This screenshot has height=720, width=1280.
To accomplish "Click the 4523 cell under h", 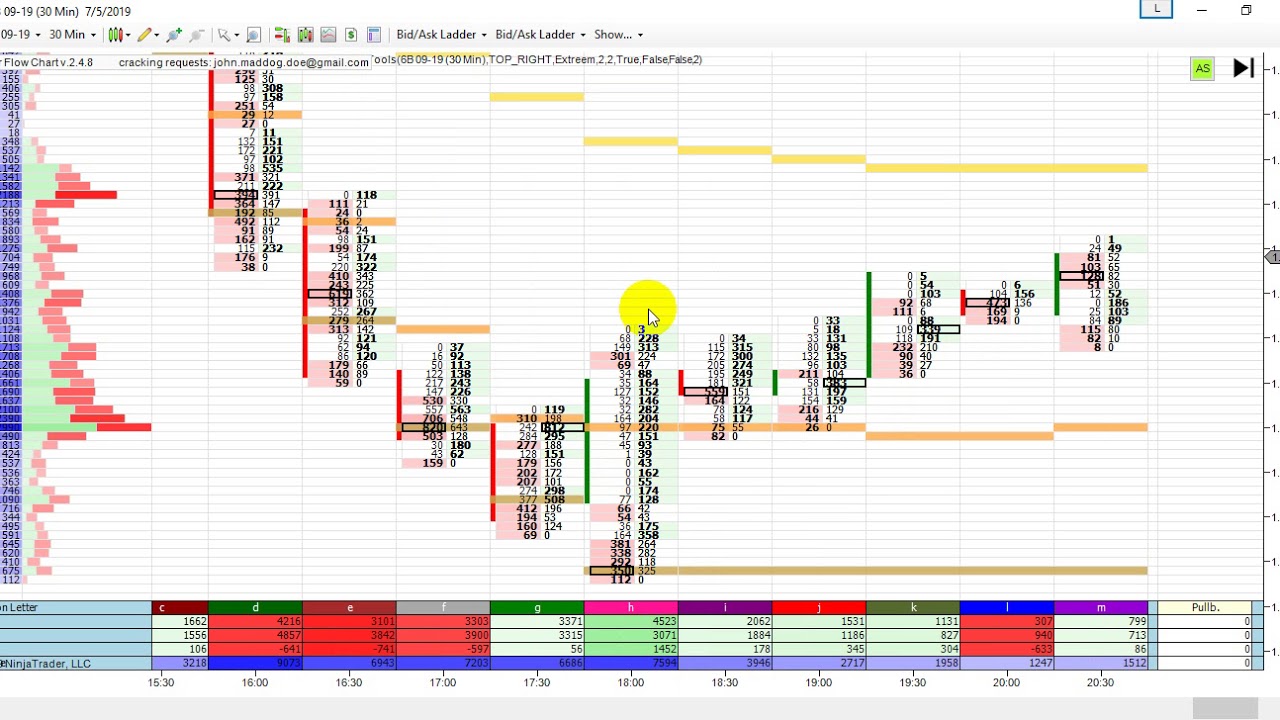I will pos(631,621).
